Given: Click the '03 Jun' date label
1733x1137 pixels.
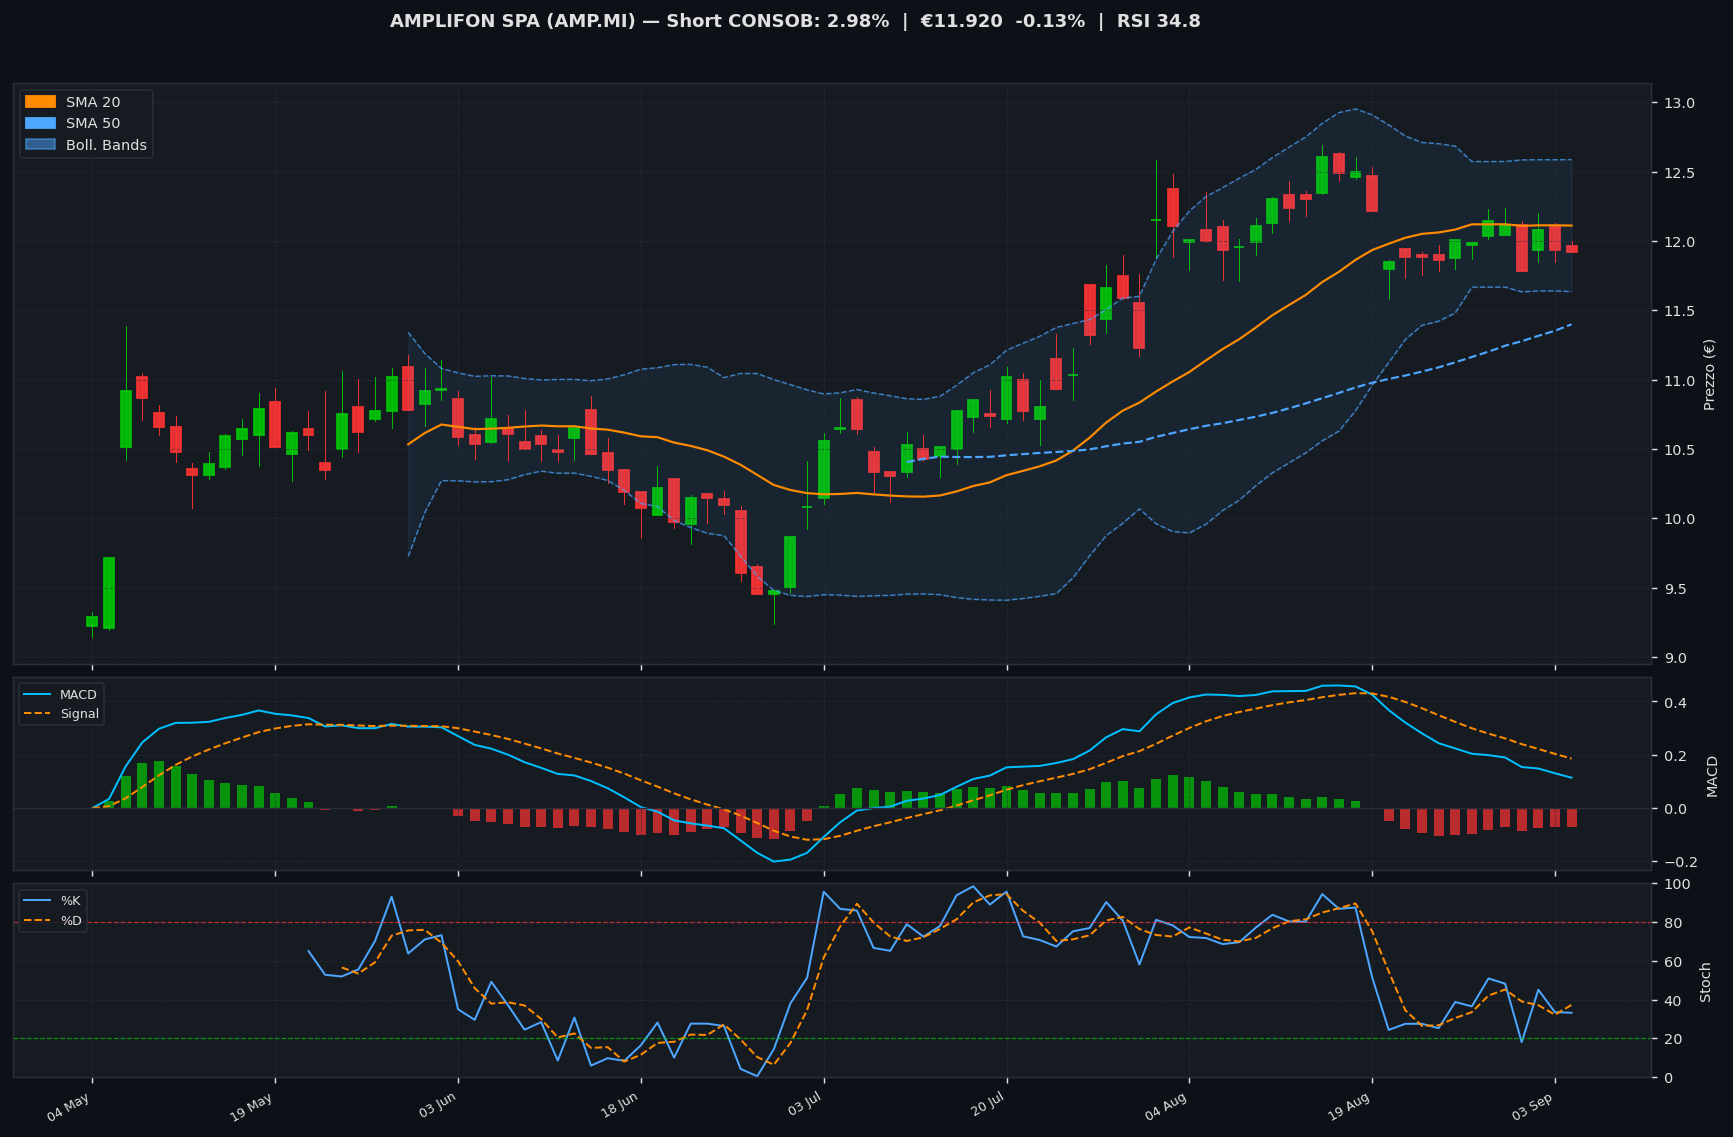Looking at the screenshot, I should [436, 1107].
